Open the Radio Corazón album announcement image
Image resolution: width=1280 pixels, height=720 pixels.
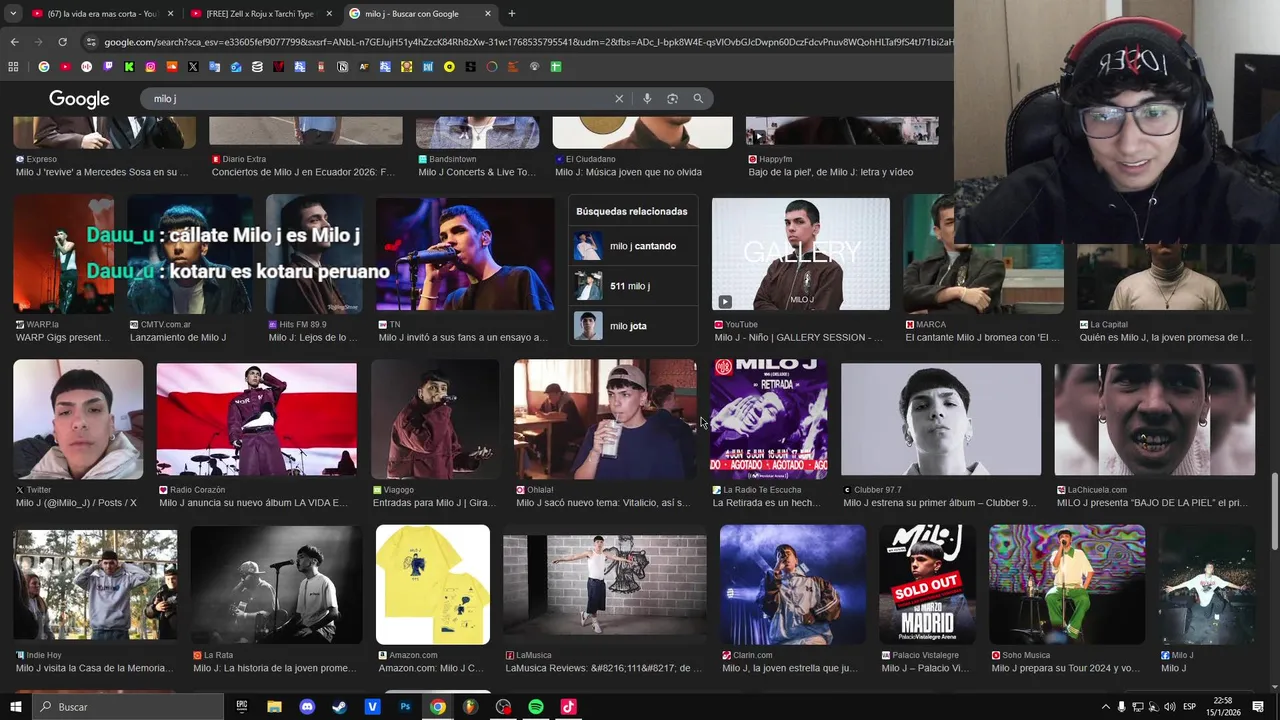click(256, 419)
